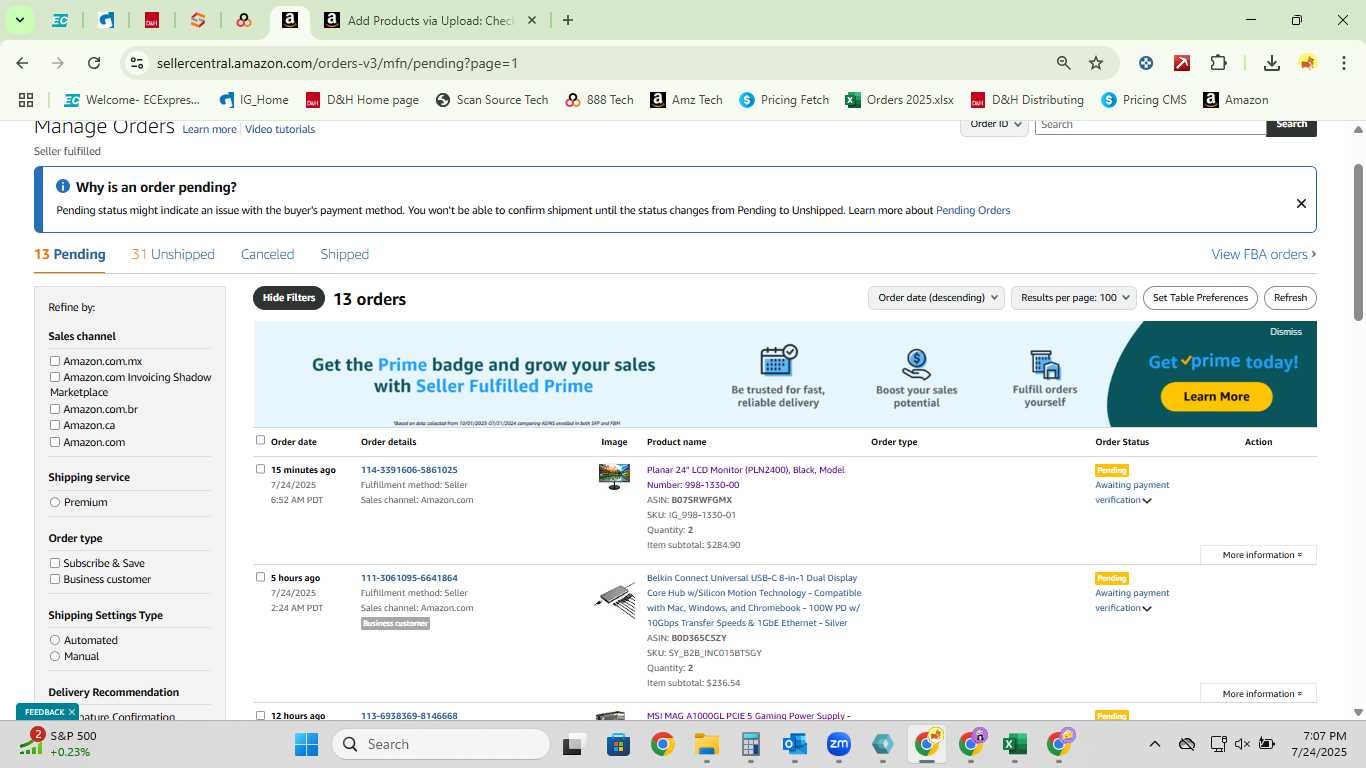
Task: Expand Awaiting payment verification for Belkin order
Action: [1147, 609]
